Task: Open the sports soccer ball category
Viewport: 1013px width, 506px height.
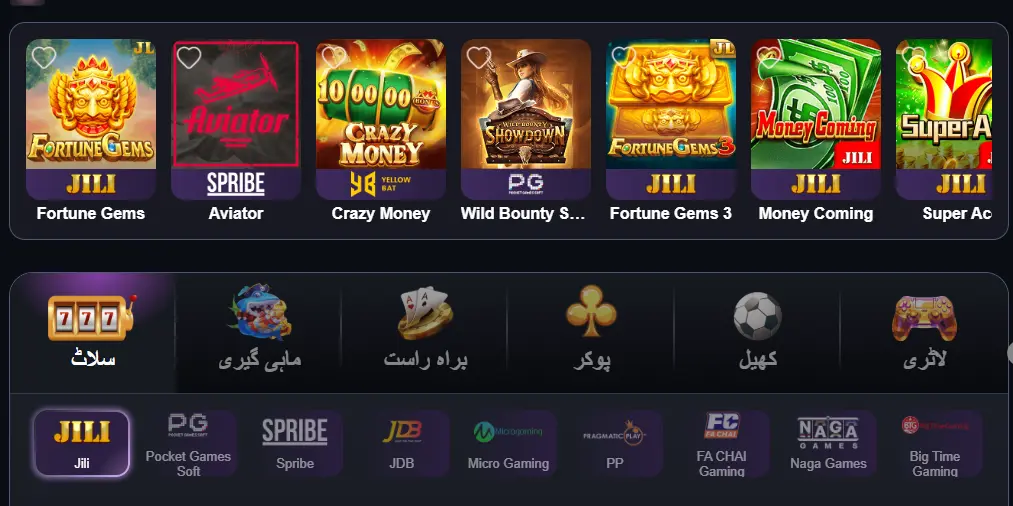Action: [x=758, y=316]
